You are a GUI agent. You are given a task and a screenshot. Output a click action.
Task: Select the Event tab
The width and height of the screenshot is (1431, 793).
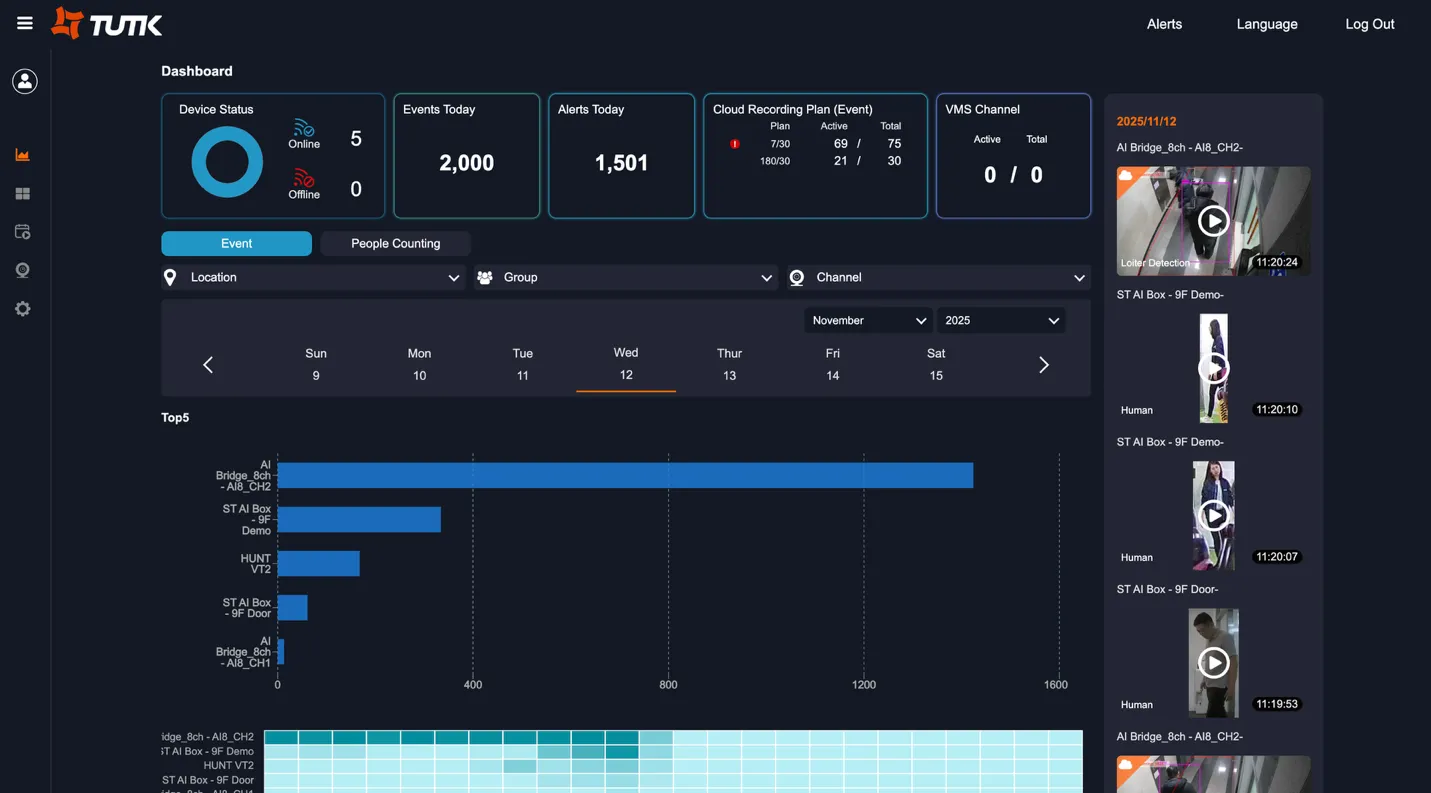[x=236, y=243]
